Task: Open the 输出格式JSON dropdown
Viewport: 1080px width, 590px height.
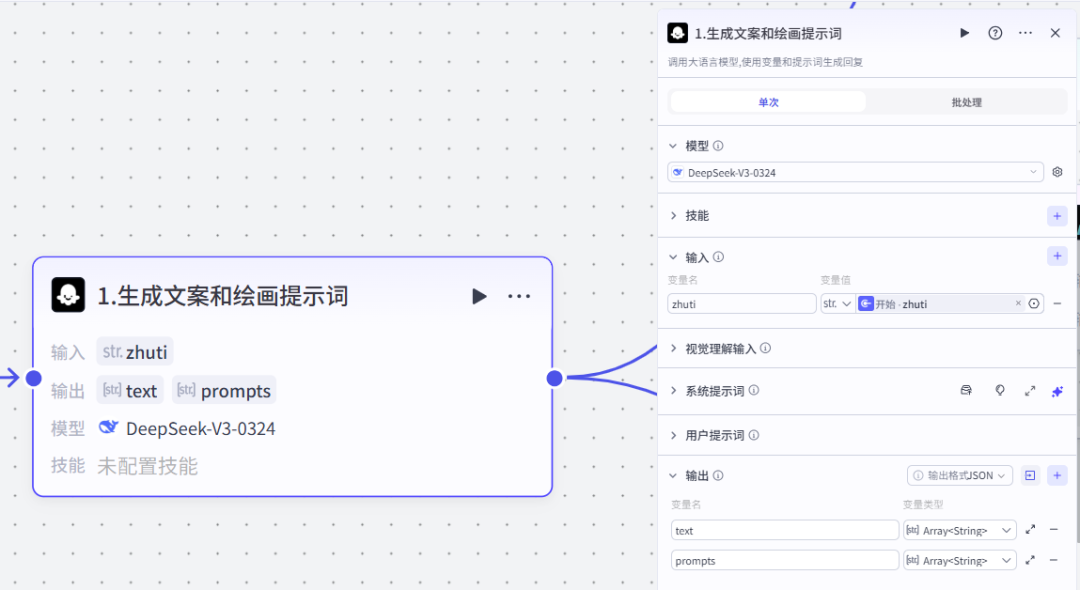Action: pos(959,475)
